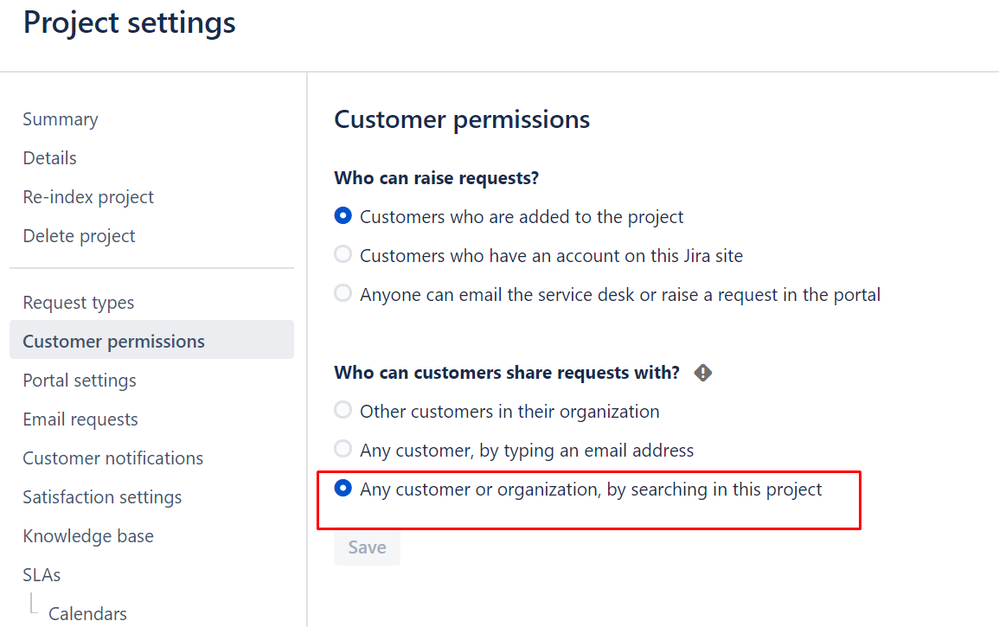The image size is (999, 627).
Task: Select 'Customers who have an account' option
Action: coord(343,255)
